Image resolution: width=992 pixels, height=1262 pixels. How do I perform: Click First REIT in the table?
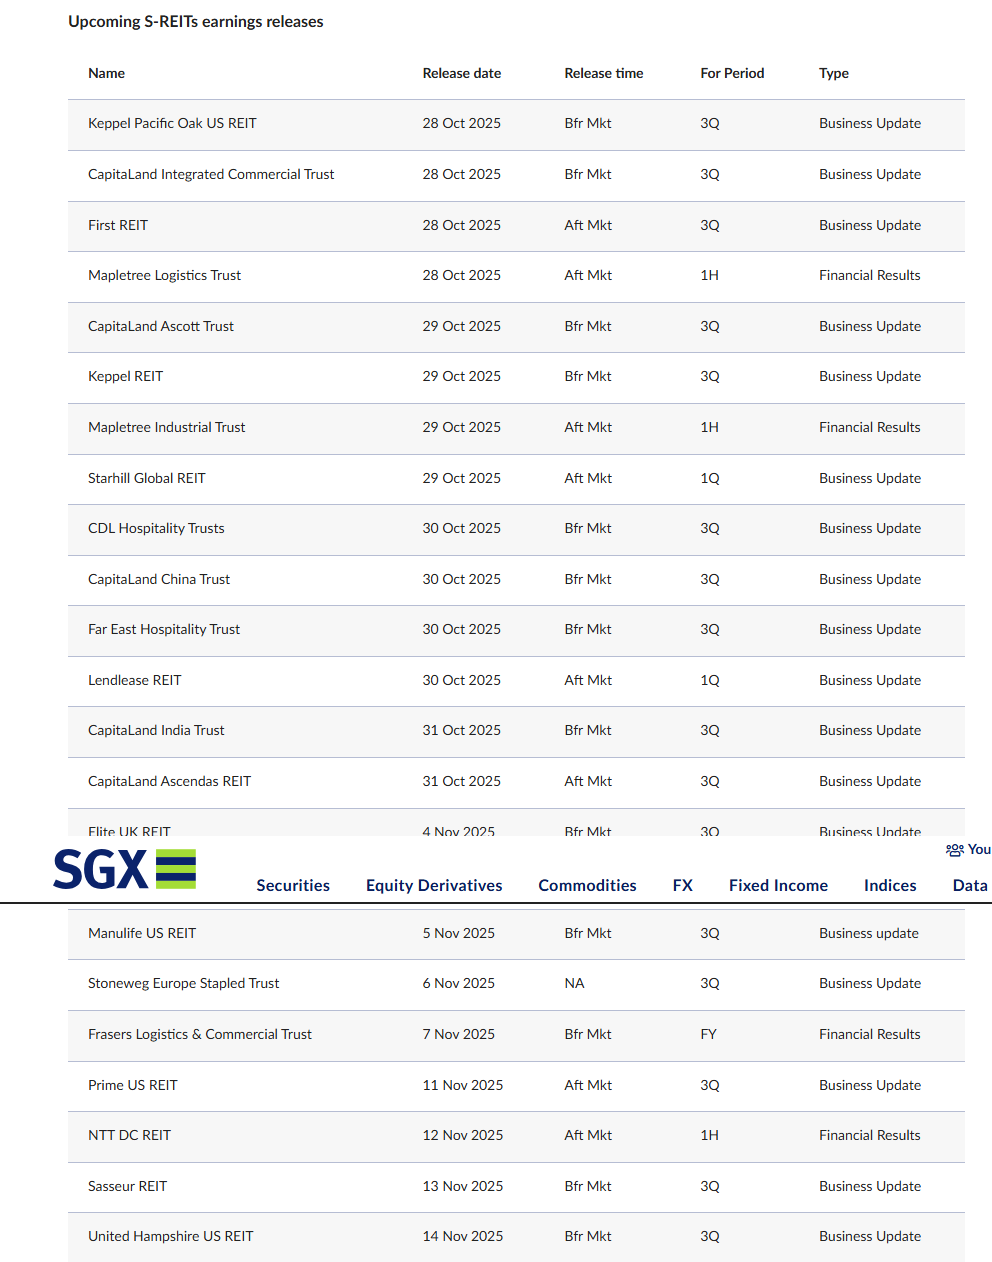click(x=118, y=225)
